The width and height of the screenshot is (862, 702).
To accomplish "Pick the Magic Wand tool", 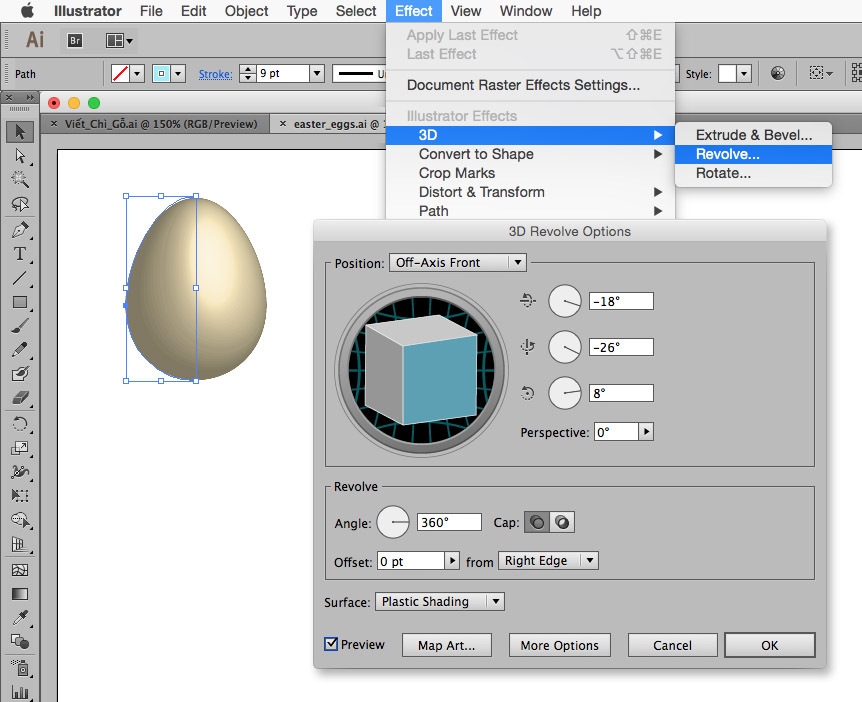I will (x=19, y=180).
